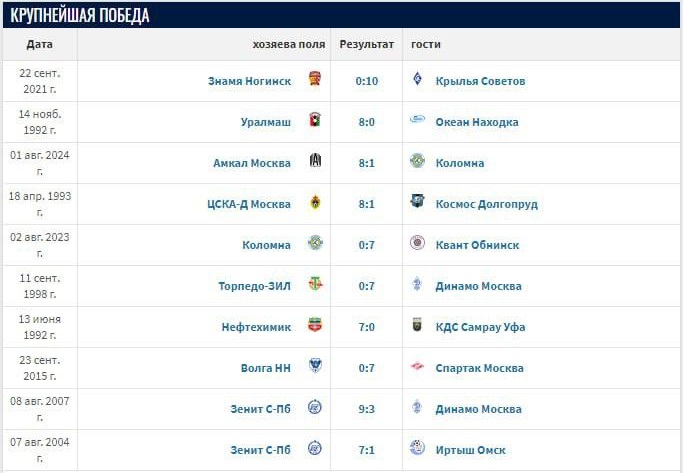The width and height of the screenshot is (683, 473).
Task: Click the Торпедо-ЗИЛ club crest
Action: coord(315,286)
